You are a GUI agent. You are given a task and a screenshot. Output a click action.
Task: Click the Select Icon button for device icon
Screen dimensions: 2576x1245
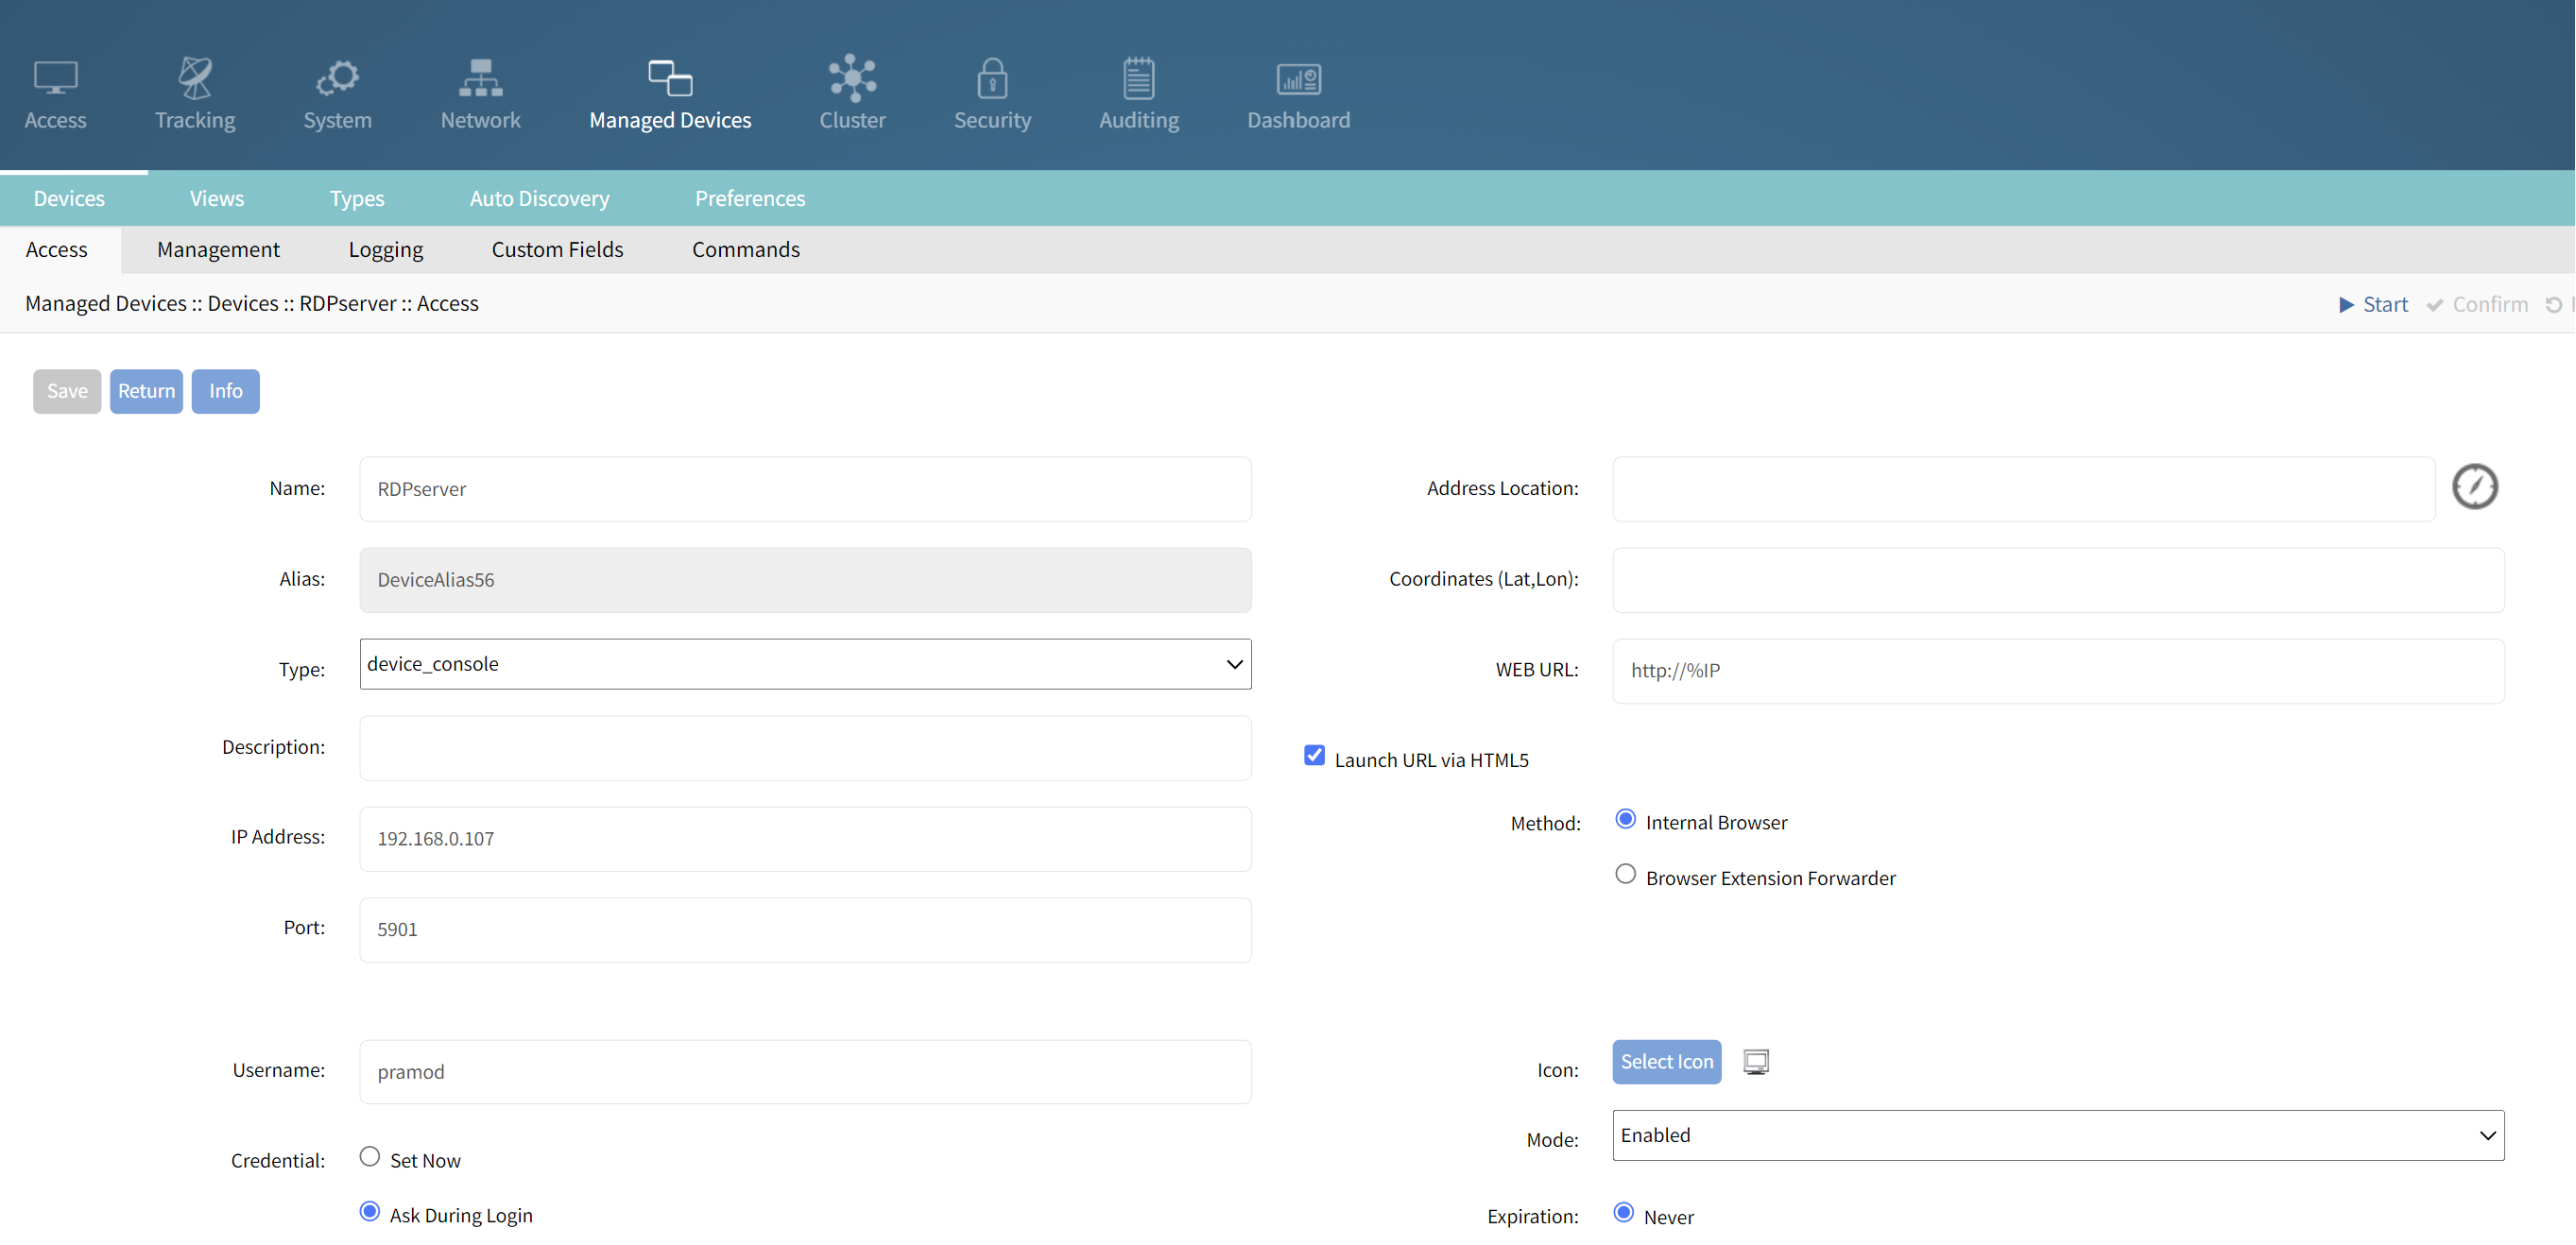(1666, 1060)
